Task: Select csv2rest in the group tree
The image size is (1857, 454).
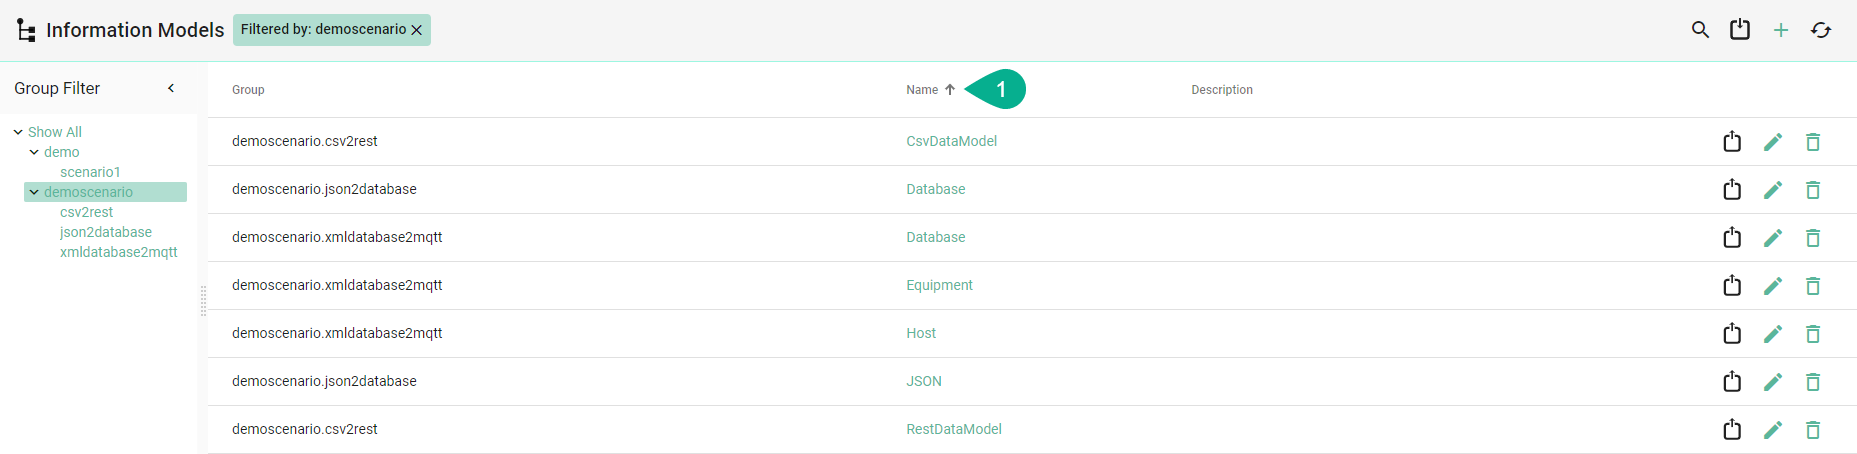Action: (x=86, y=212)
